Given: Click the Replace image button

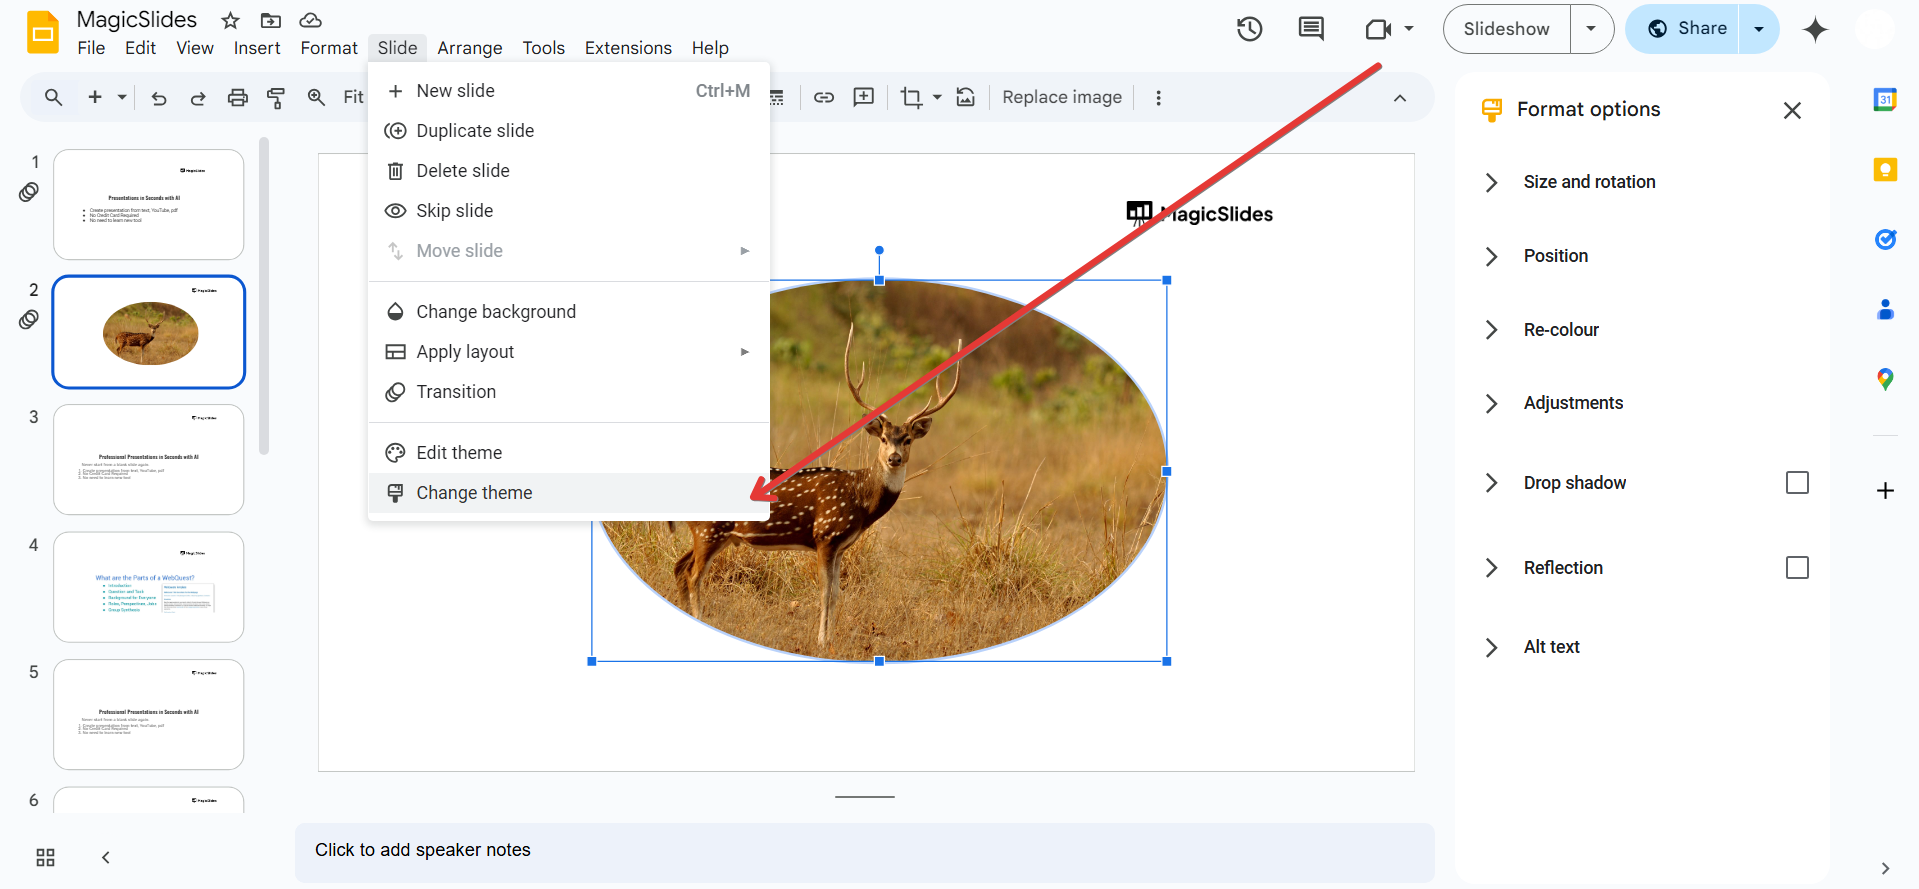Looking at the screenshot, I should pos(1061,97).
